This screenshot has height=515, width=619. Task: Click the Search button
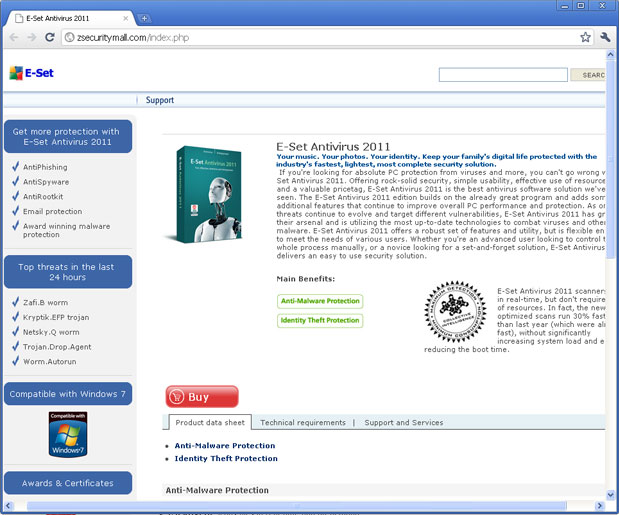click(588, 75)
